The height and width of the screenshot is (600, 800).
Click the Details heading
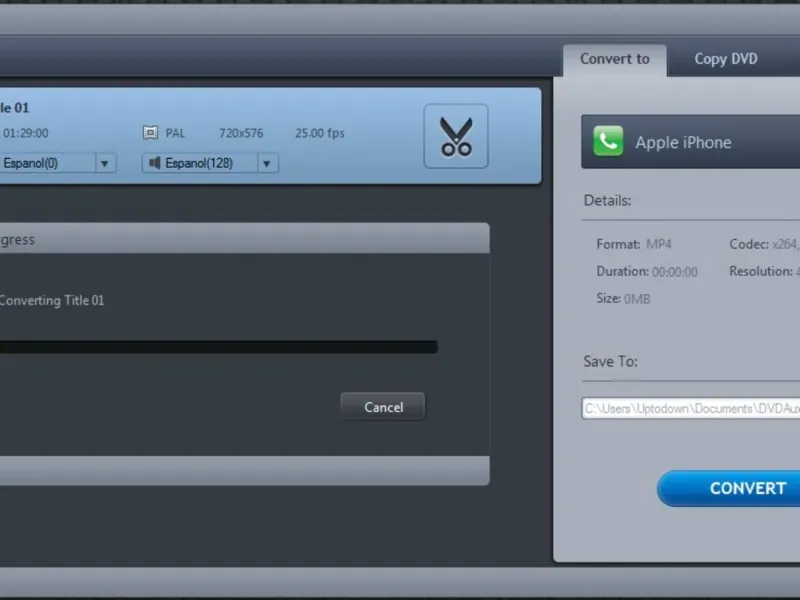607,201
